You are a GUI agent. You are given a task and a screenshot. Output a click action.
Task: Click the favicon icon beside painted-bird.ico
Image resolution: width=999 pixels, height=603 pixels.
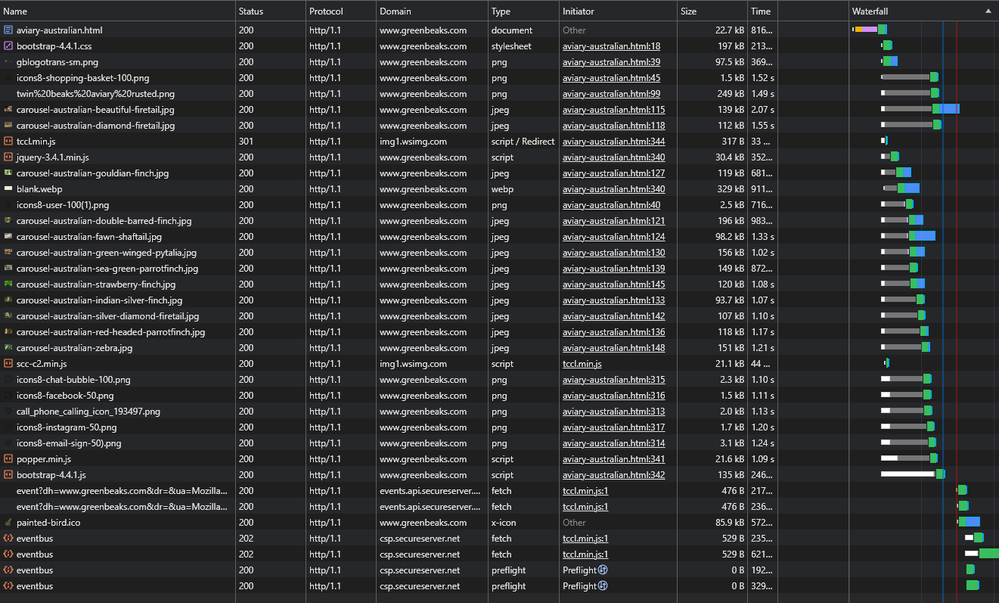pyautogui.click(x=8, y=522)
